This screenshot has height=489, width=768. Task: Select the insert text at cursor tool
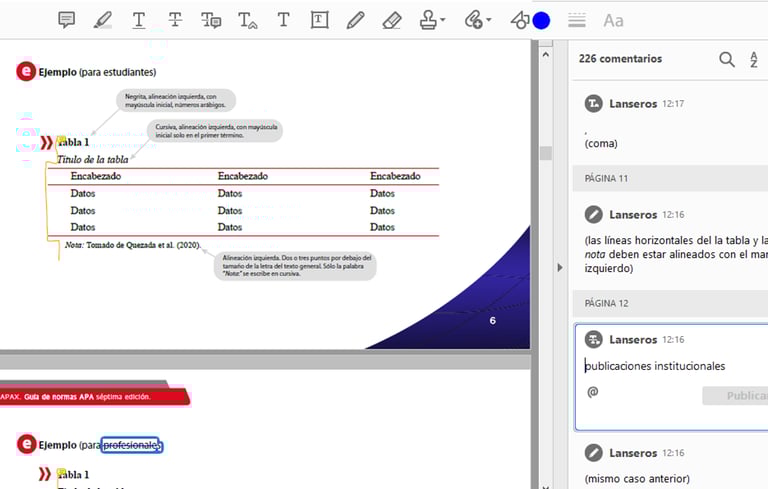click(247, 20)
